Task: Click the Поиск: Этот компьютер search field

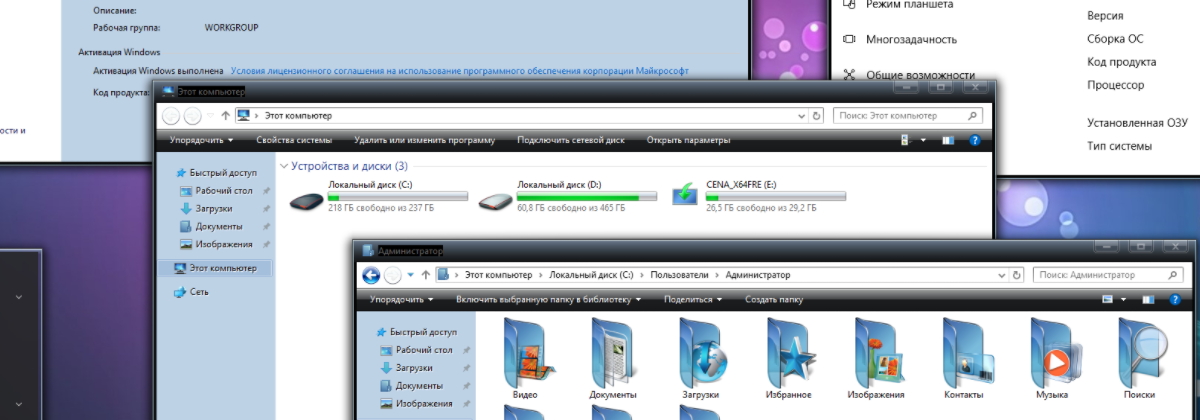Action: [x=908, y=116]
